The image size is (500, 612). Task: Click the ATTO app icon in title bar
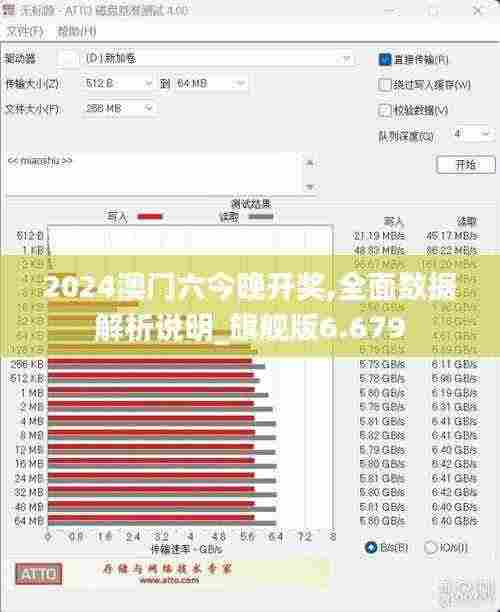(x=9, y=10)
